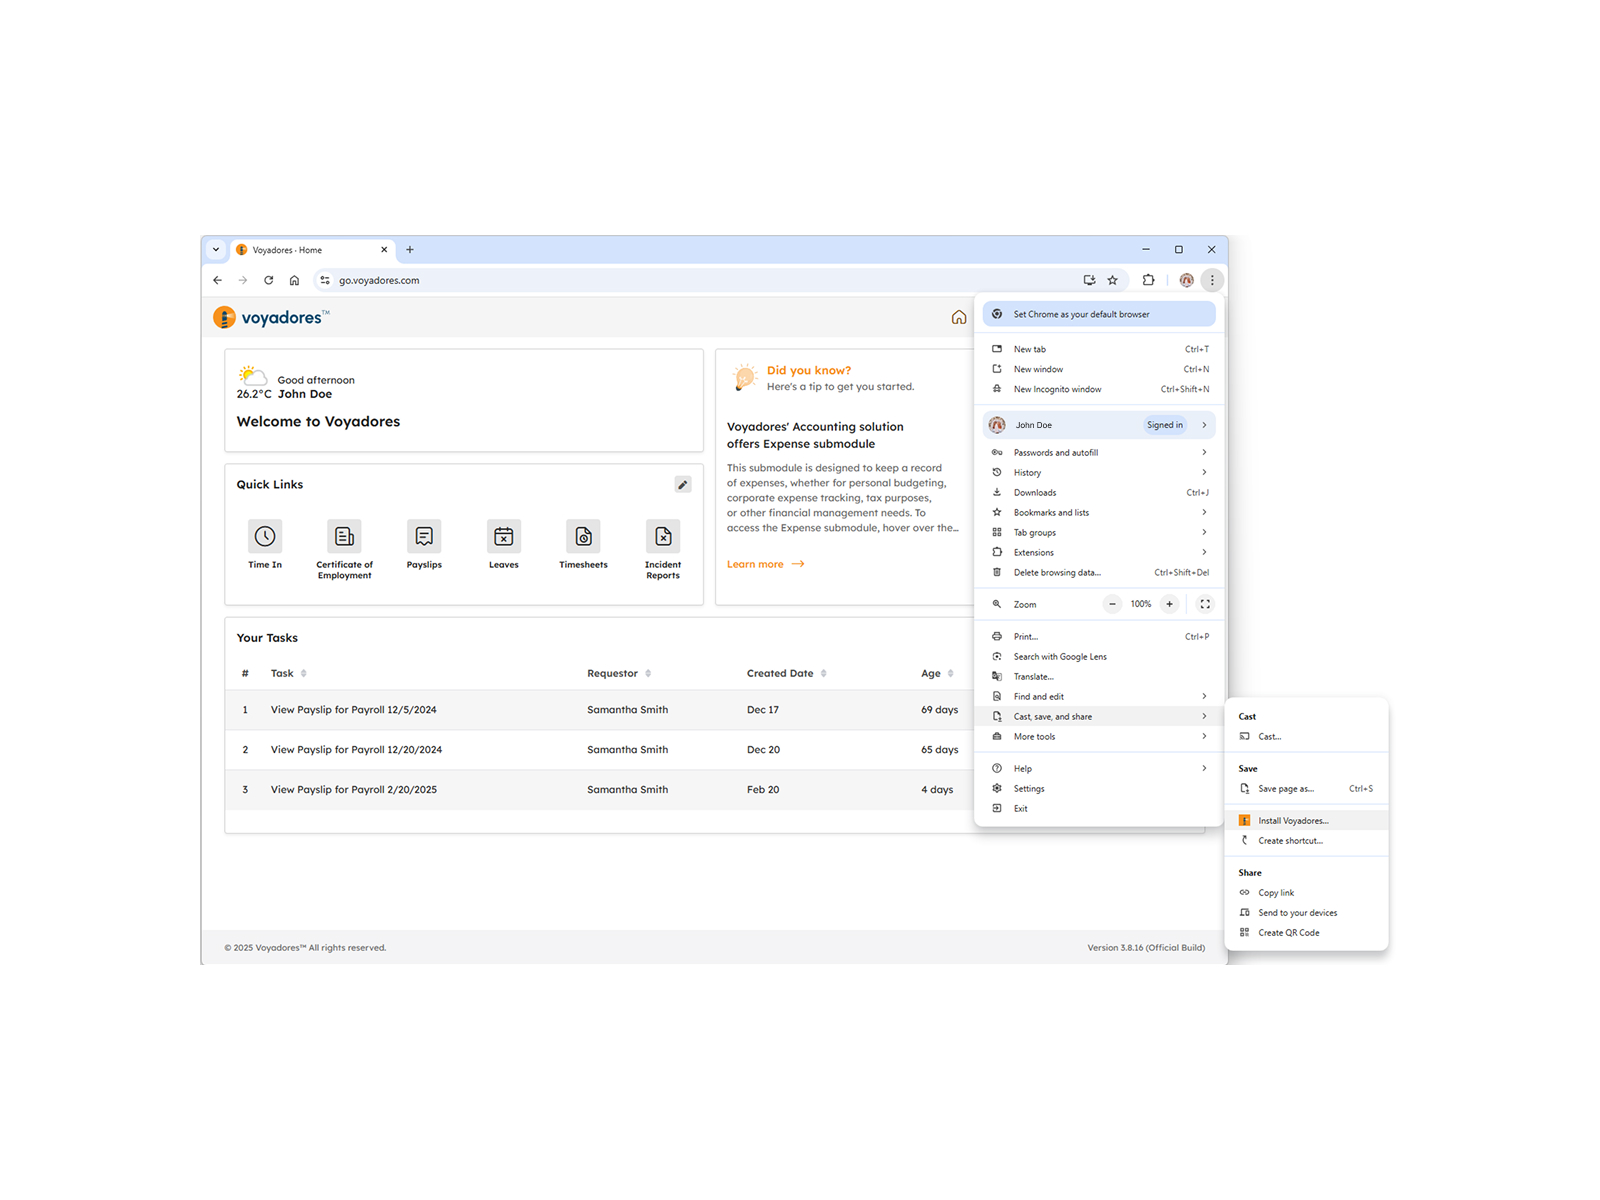The image size is (1600, 1200).
Task: Enter fullscreen mode from Zoom row
Action: point(1205,604)
